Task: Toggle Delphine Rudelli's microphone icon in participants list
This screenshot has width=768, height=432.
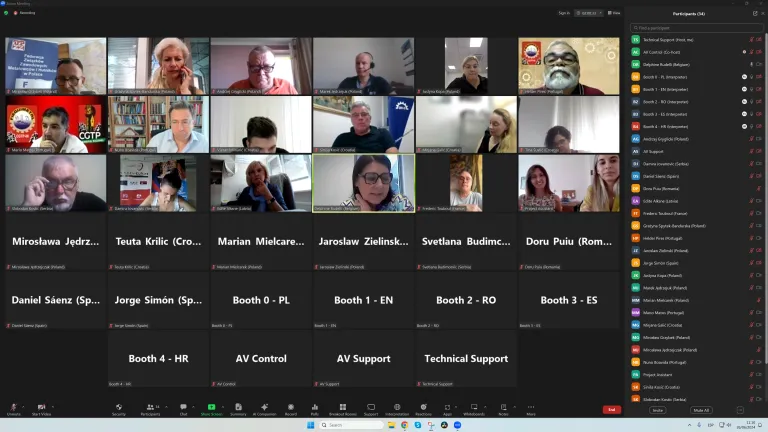Action: pyautogui.click(x=751, y=64)
